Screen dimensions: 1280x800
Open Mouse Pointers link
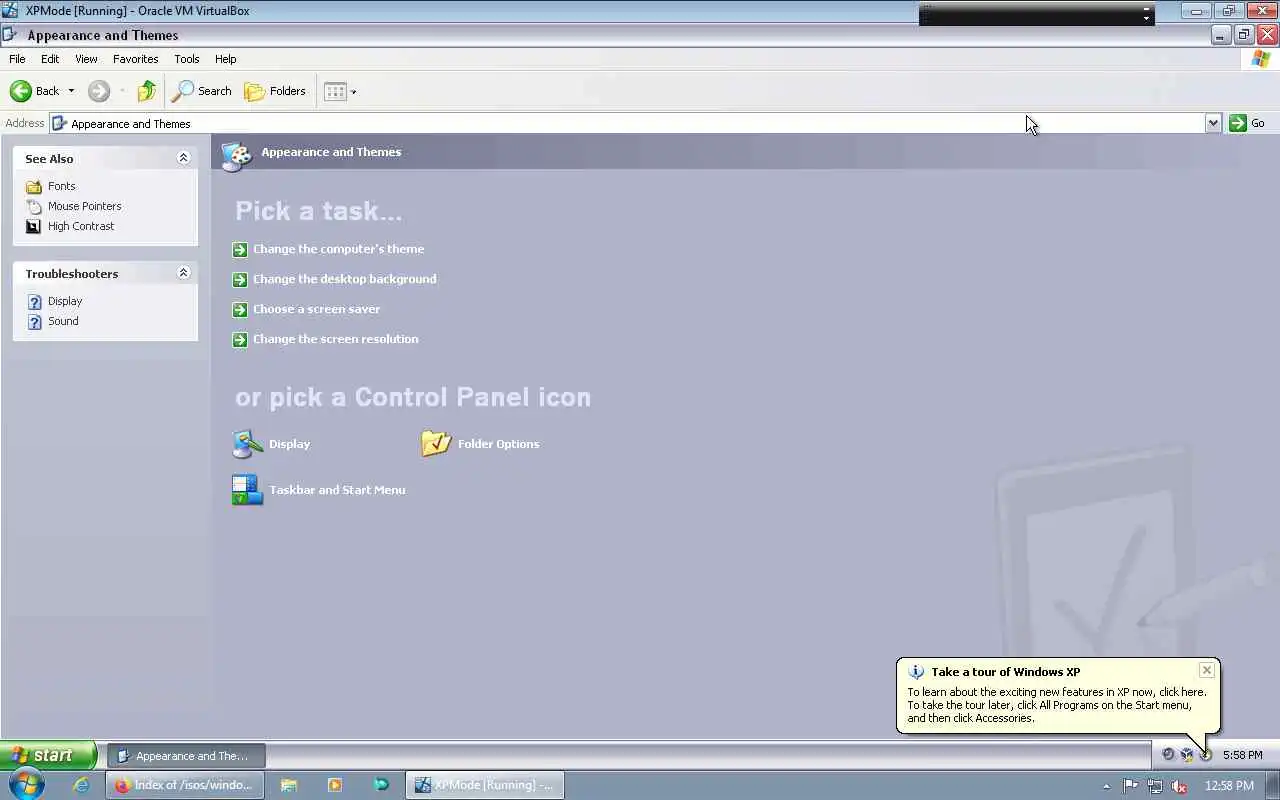click(85, 206)
